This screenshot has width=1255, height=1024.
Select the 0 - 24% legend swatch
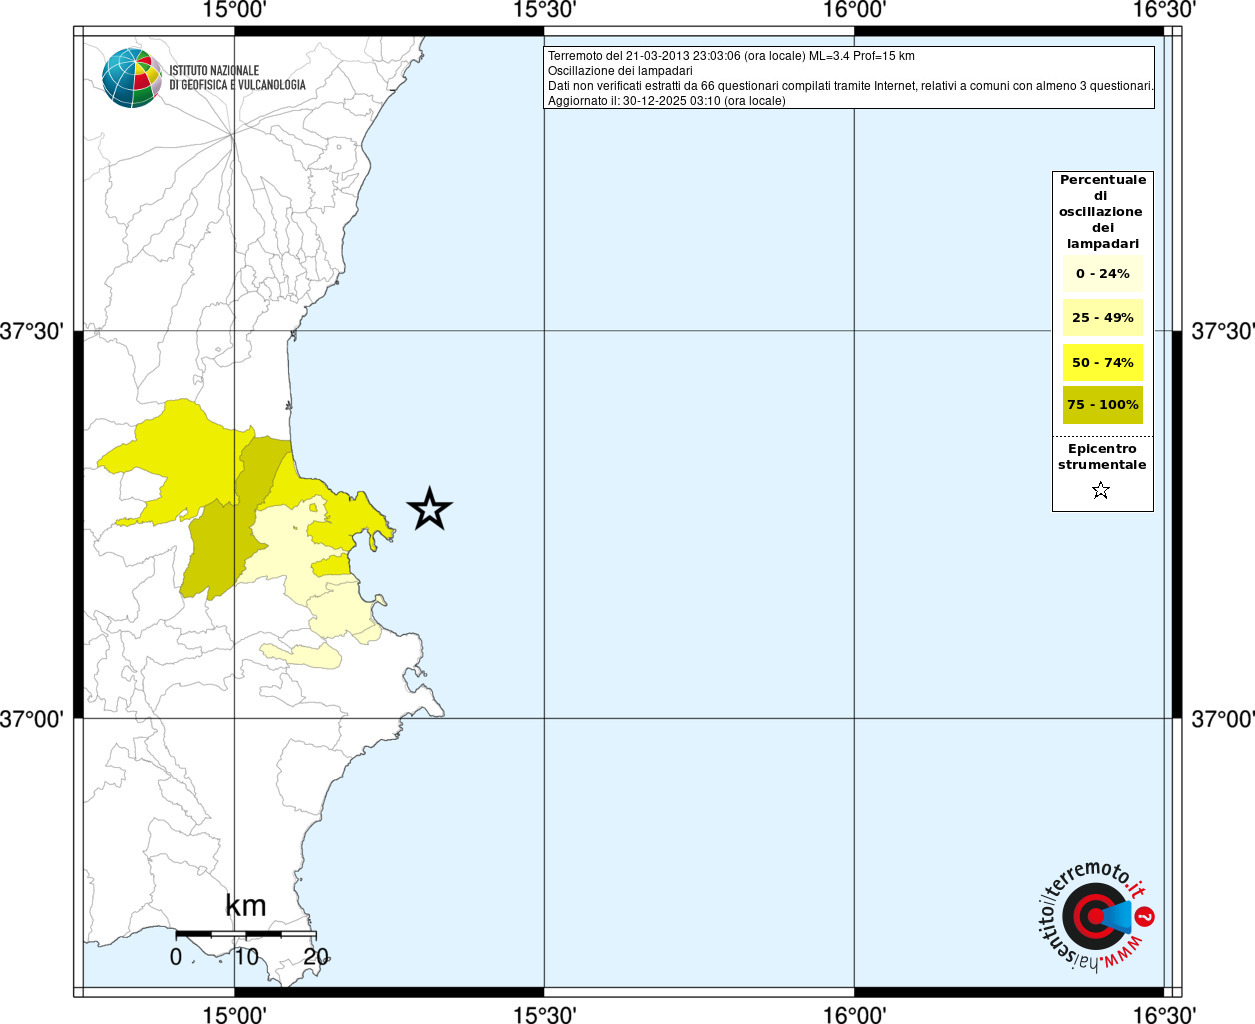(1102, 274)
